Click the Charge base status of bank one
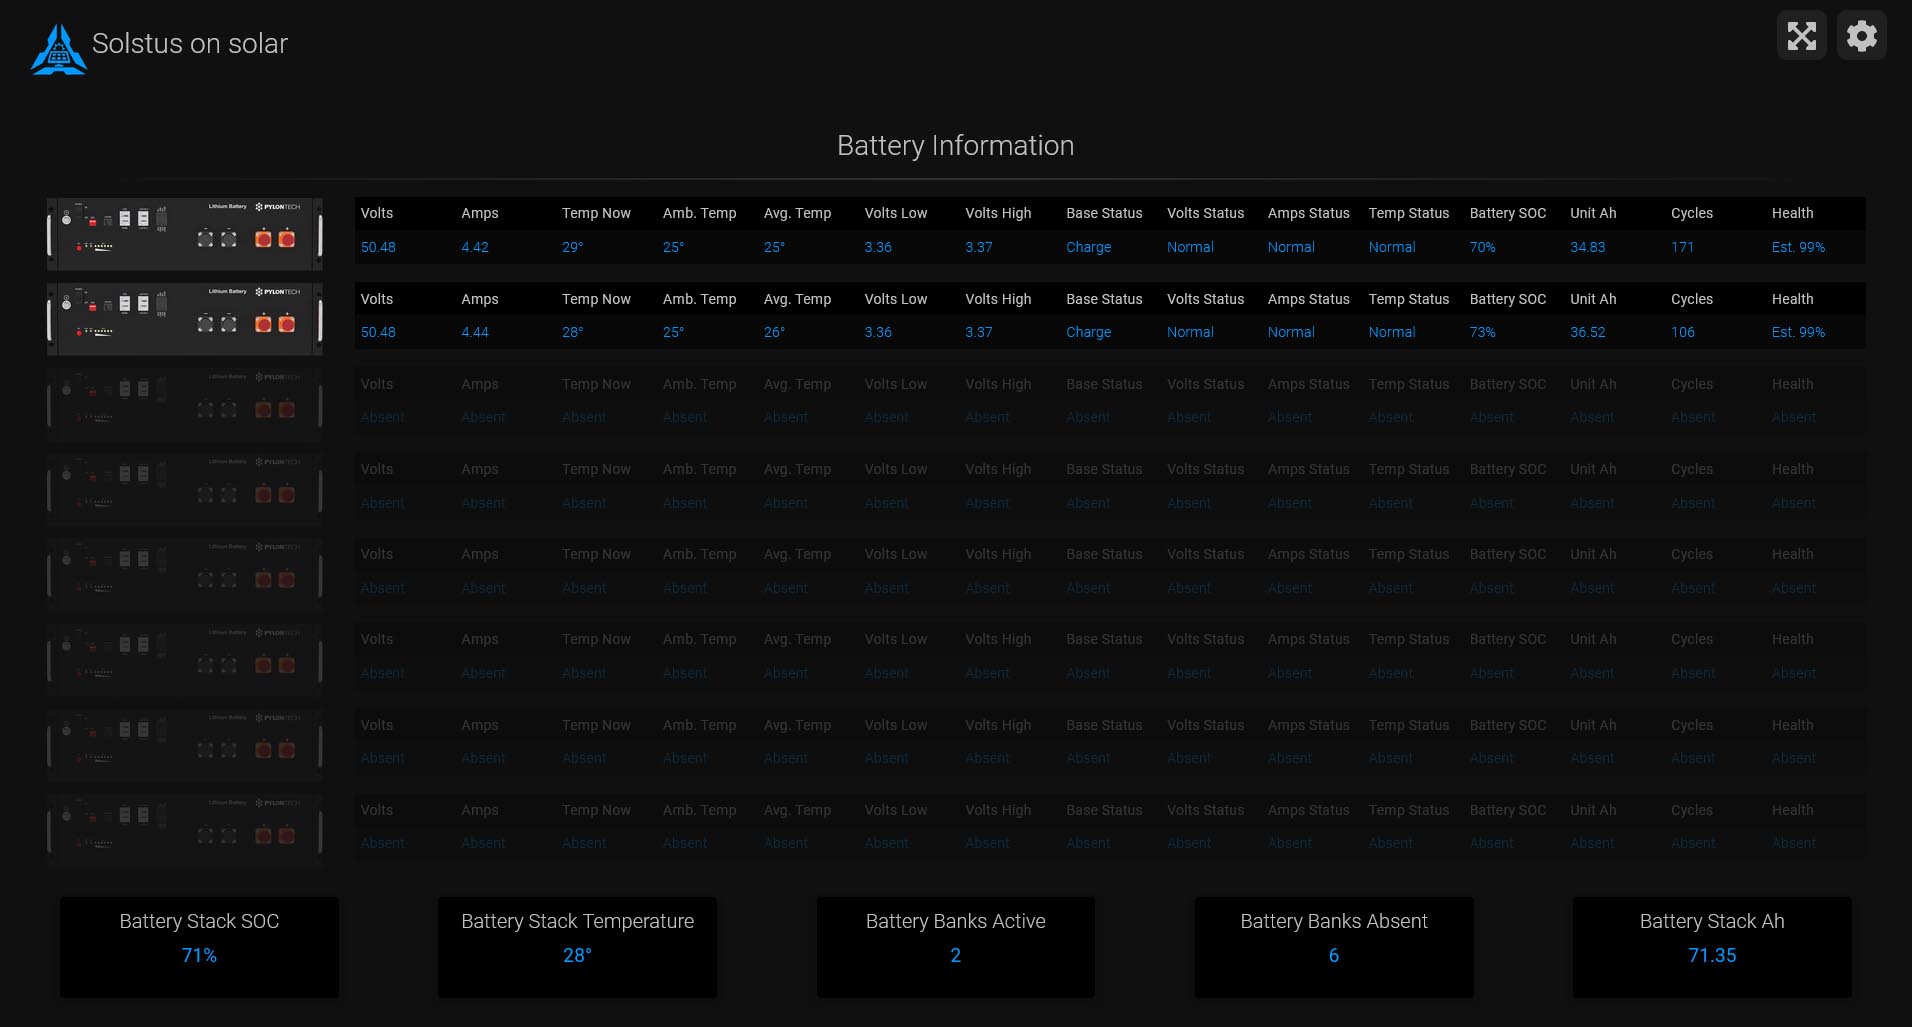 click(1088, 247)
